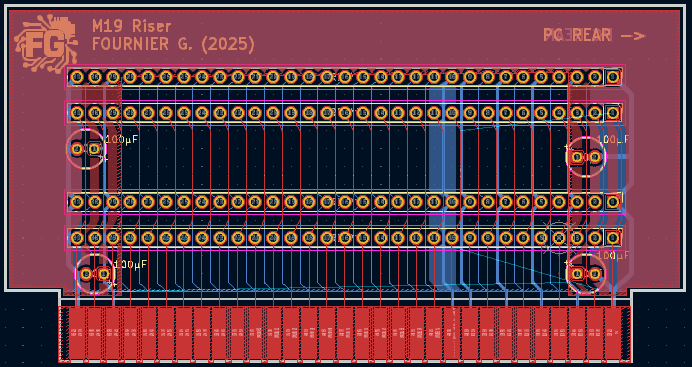Select the "FOURNIER G. (2025)" silkscreen text
This screenshot has width=692, height=367.
point(173,45)
